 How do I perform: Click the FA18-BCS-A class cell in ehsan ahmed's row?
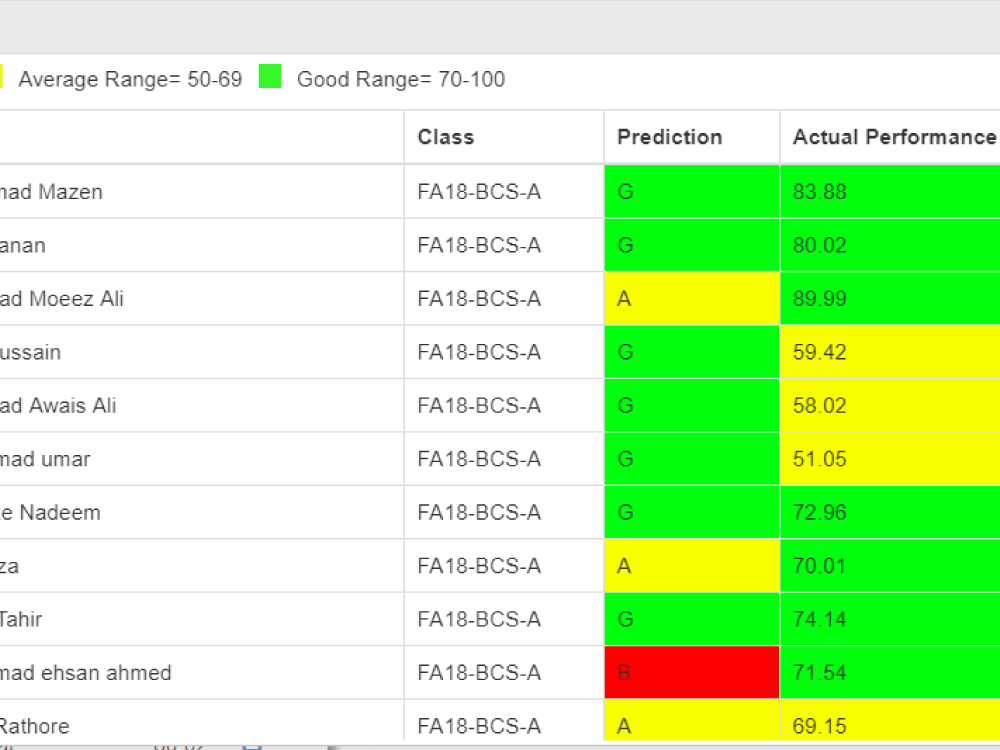(504, 673)
